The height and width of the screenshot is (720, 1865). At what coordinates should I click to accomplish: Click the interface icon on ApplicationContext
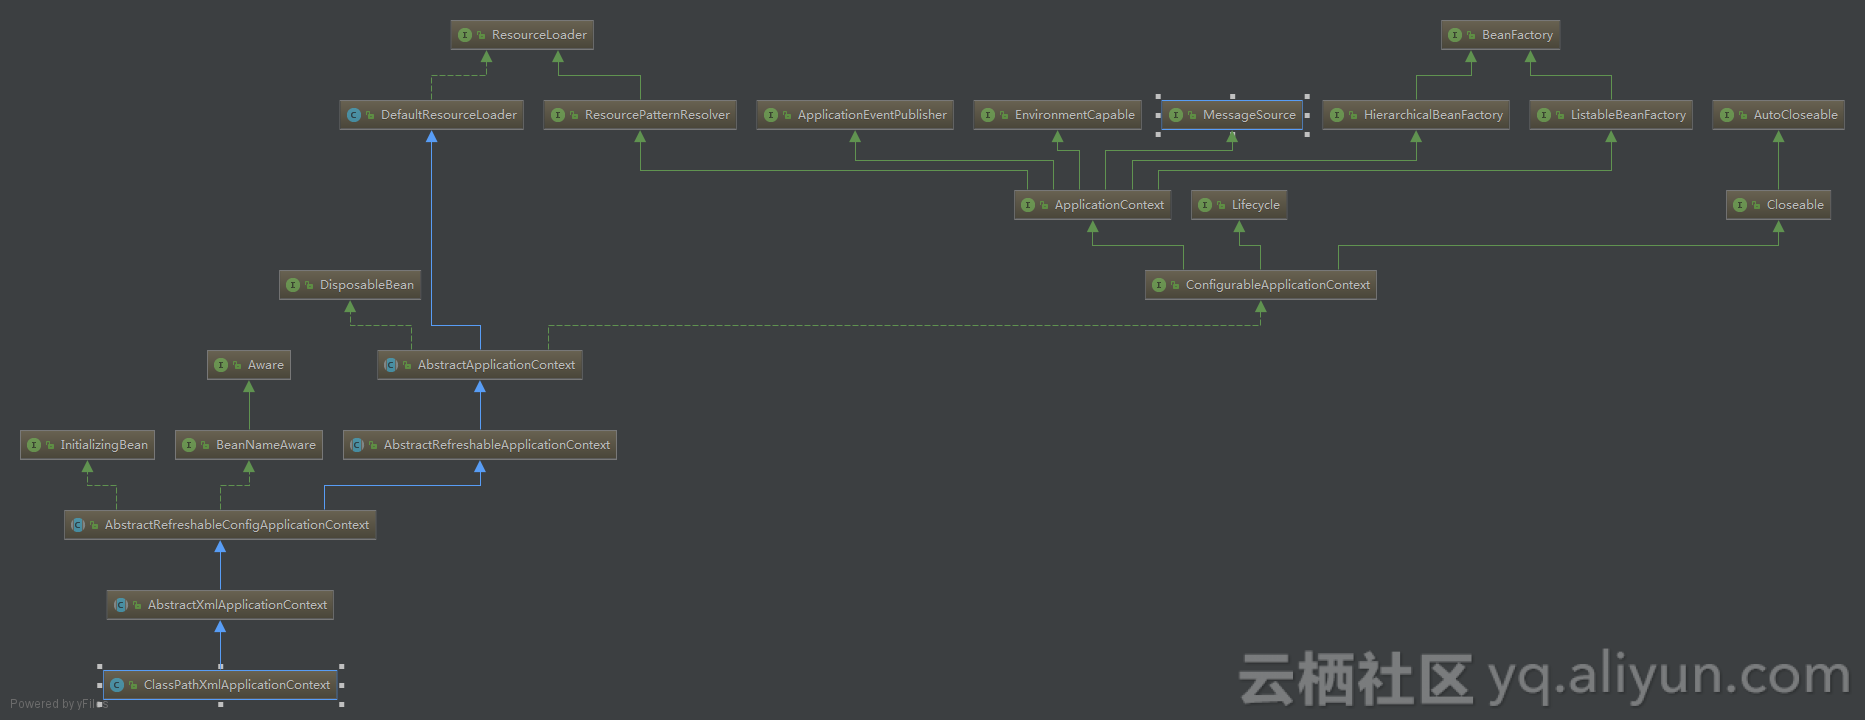(1028, 205)
